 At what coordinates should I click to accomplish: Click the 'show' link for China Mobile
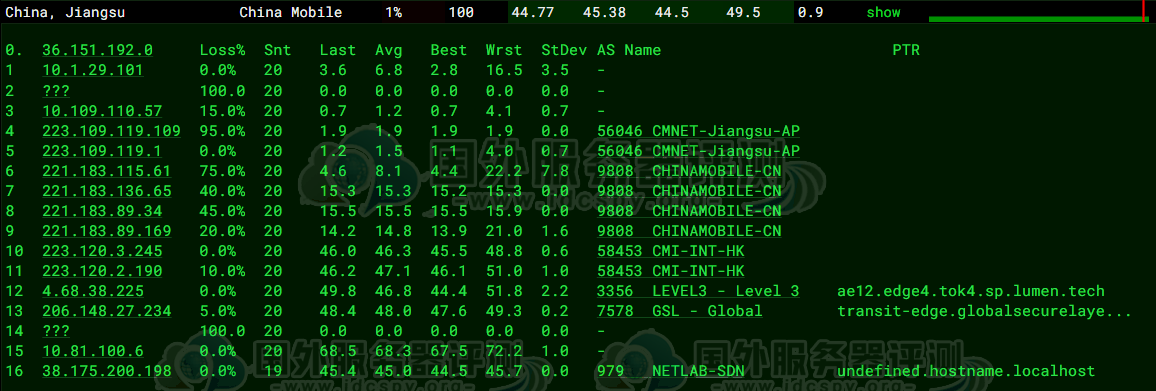click(x=883, y=13)
